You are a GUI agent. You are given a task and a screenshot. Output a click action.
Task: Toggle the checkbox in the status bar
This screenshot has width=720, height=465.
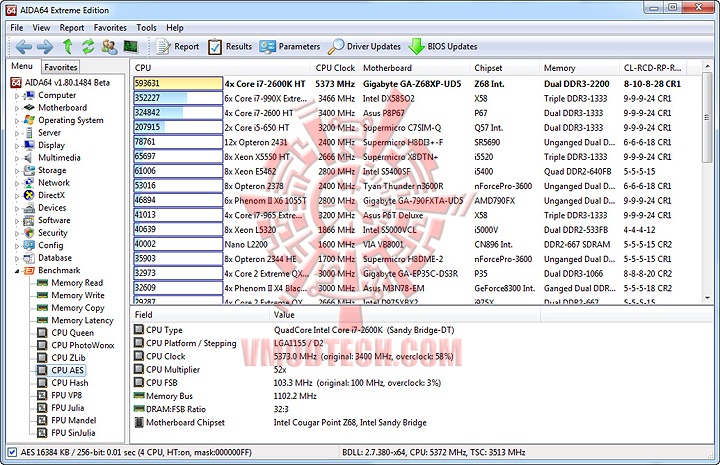(x=12, y=452)
